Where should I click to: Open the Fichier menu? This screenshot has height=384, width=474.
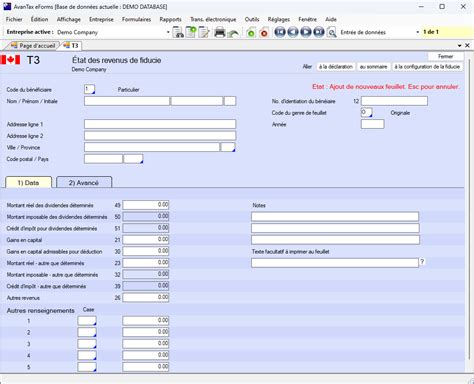coord(14,19)
